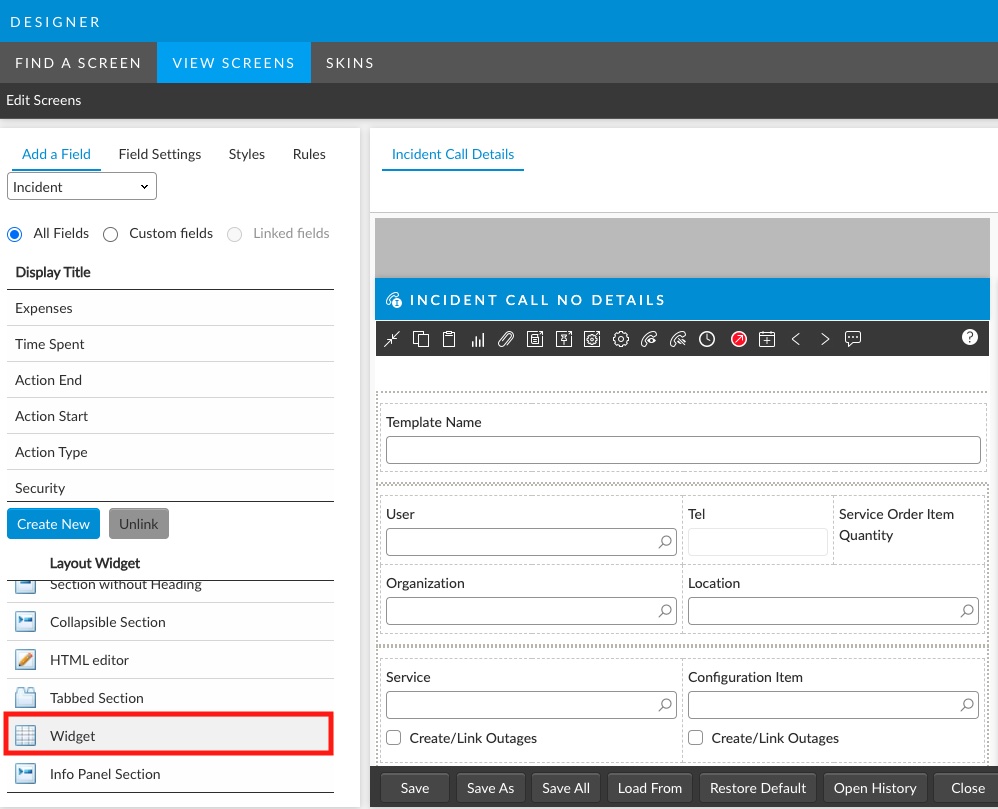The image size is (998, 809).
Task: Click the search icon in User field
Action: 665,542
